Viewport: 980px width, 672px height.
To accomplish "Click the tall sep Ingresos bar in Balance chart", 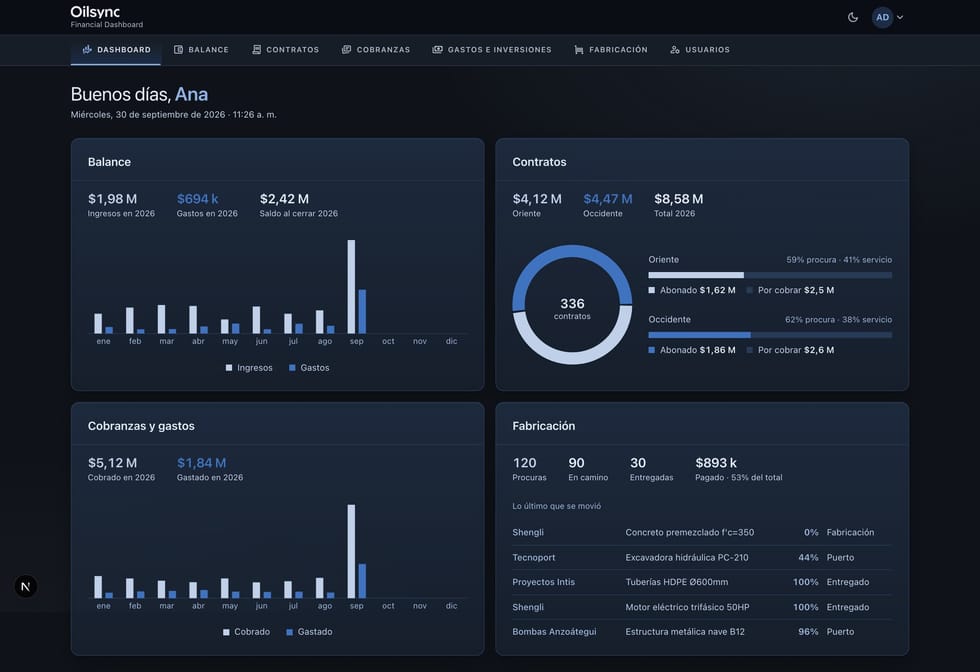I will click(351, 286).
